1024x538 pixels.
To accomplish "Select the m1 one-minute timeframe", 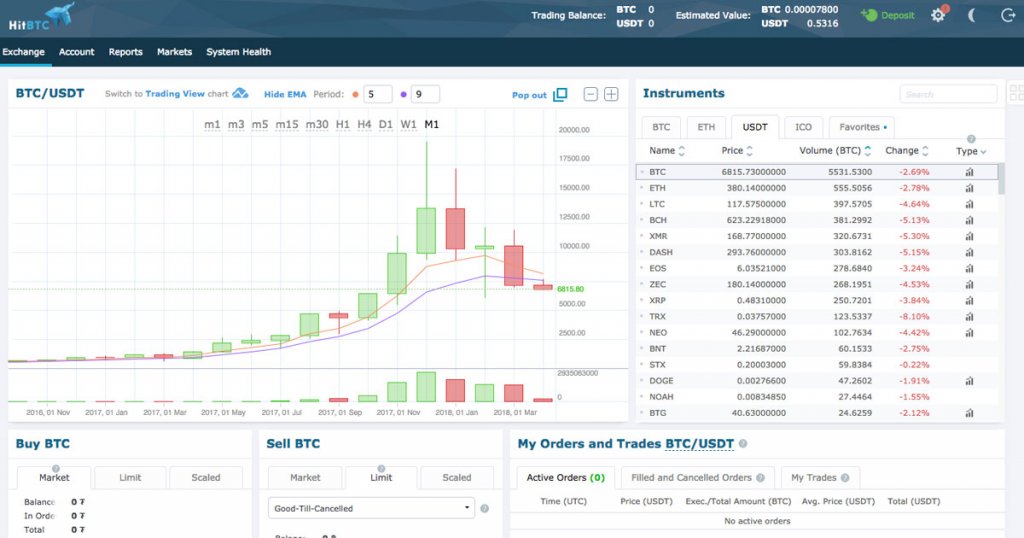I will point(212,124).
